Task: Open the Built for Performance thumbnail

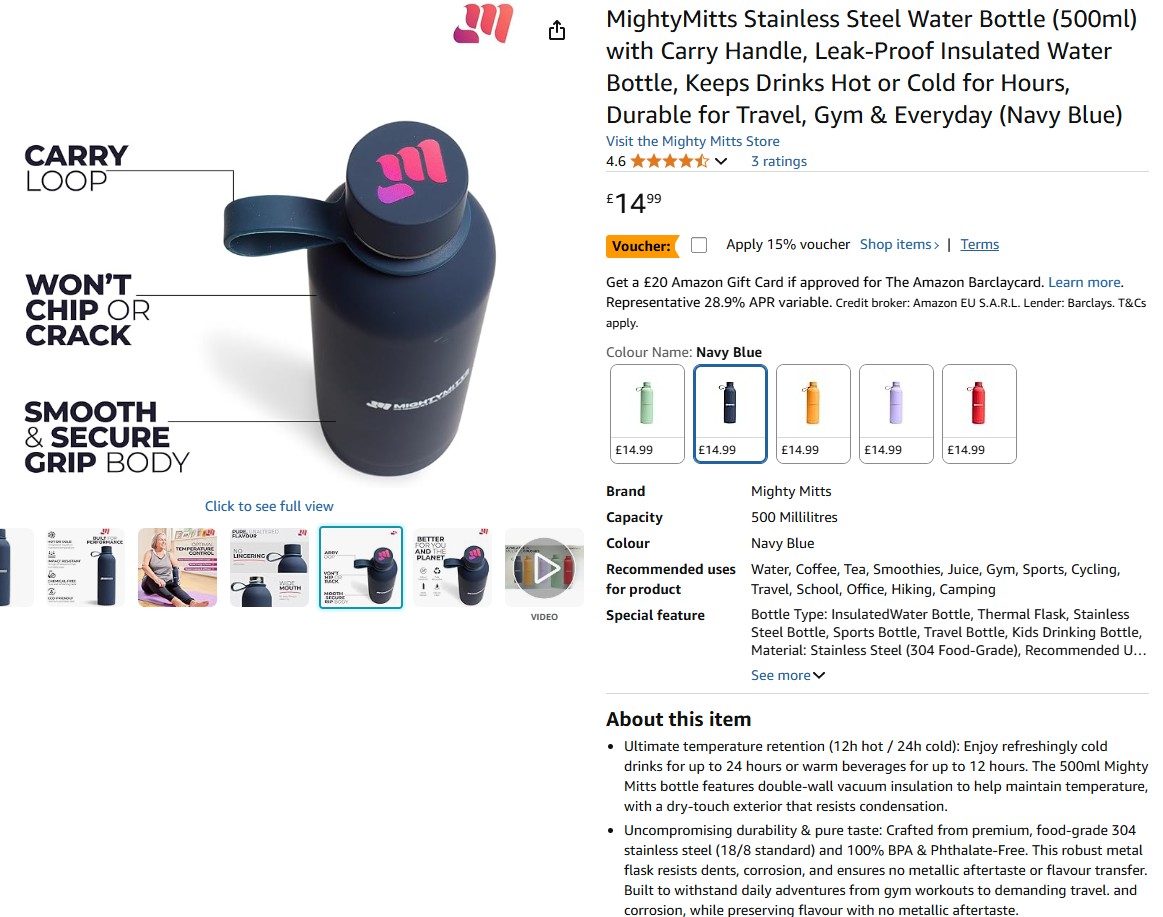Action: point(85,568)
